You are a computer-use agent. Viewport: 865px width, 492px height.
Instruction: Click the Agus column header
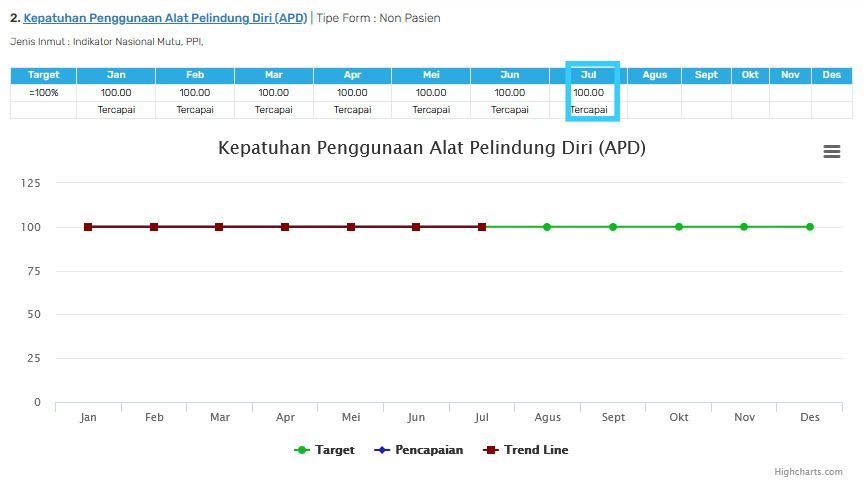coord(654,75)
